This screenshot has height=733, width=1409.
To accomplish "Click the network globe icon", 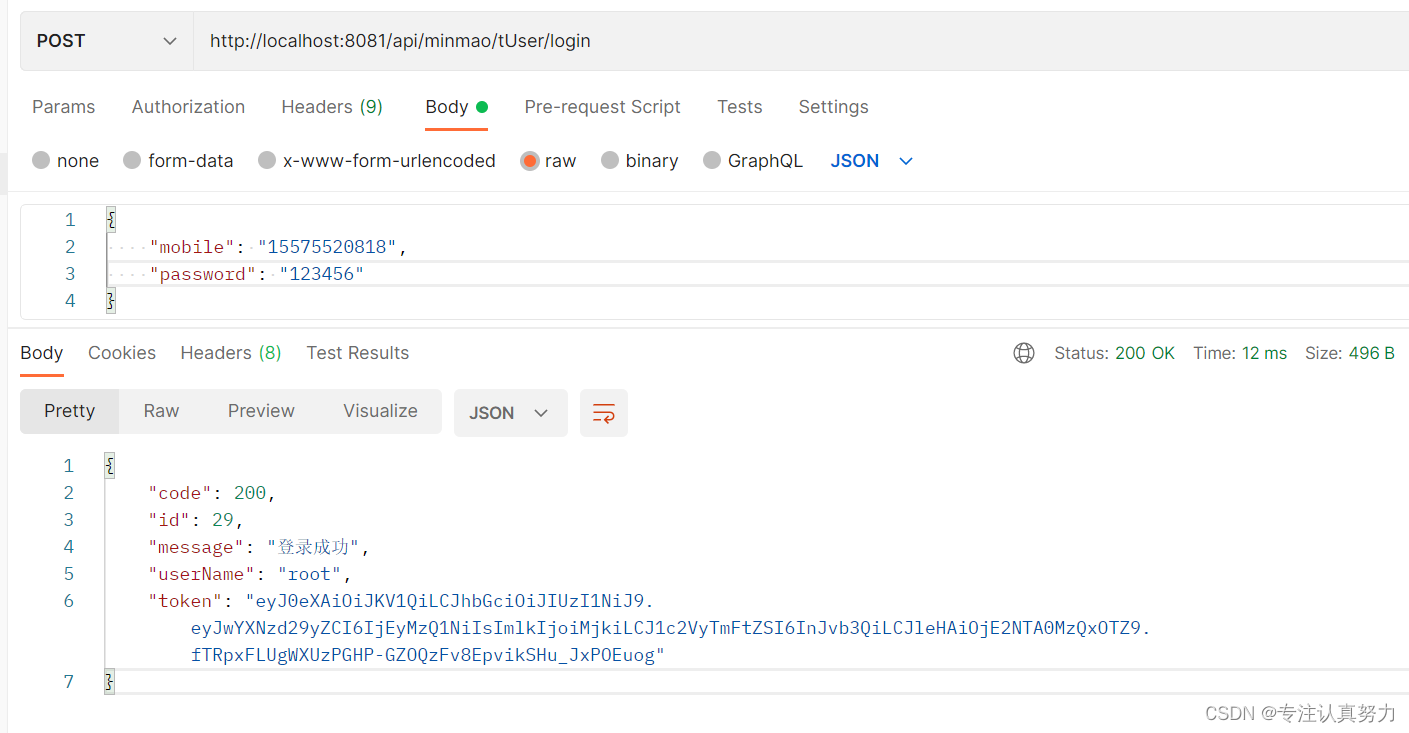I will coord(1024,353).
